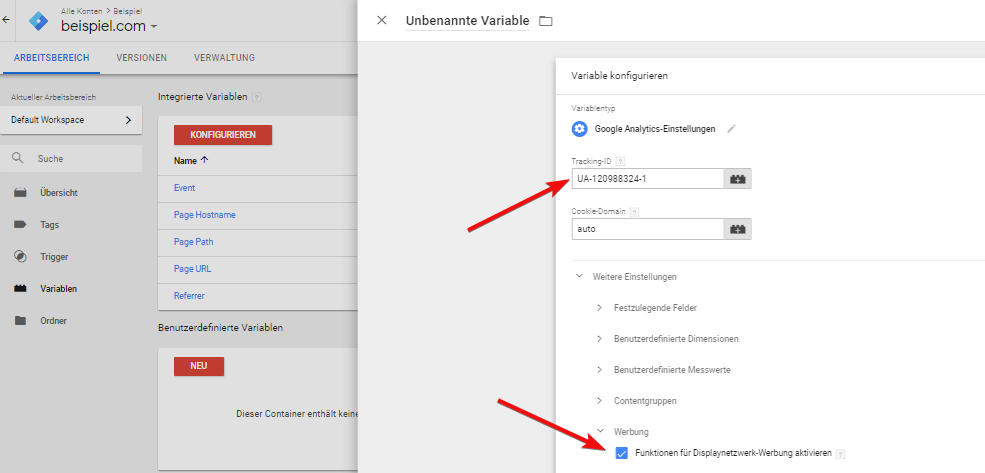This screenshot has height=473, width=985.
Task: Click the Ordner folder icon
Action: tap(20, 320)
